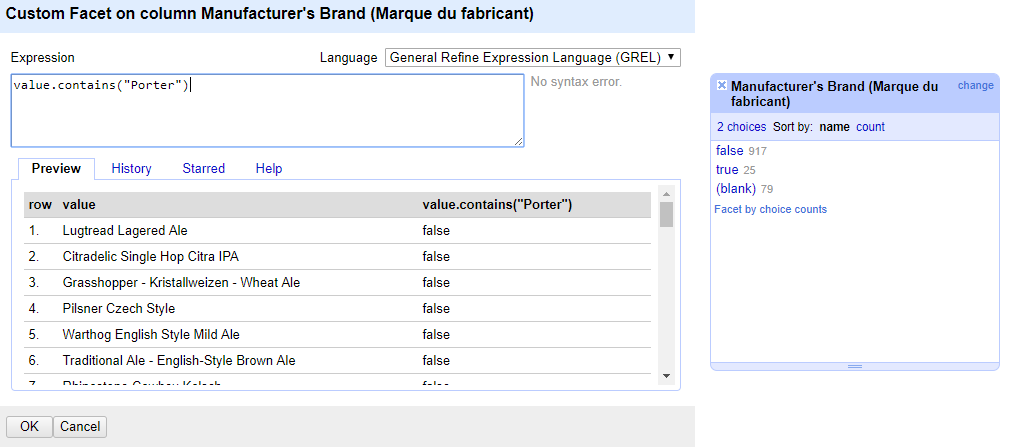Select the false facet choice
Screen dimensions: 1012x447
729,150
